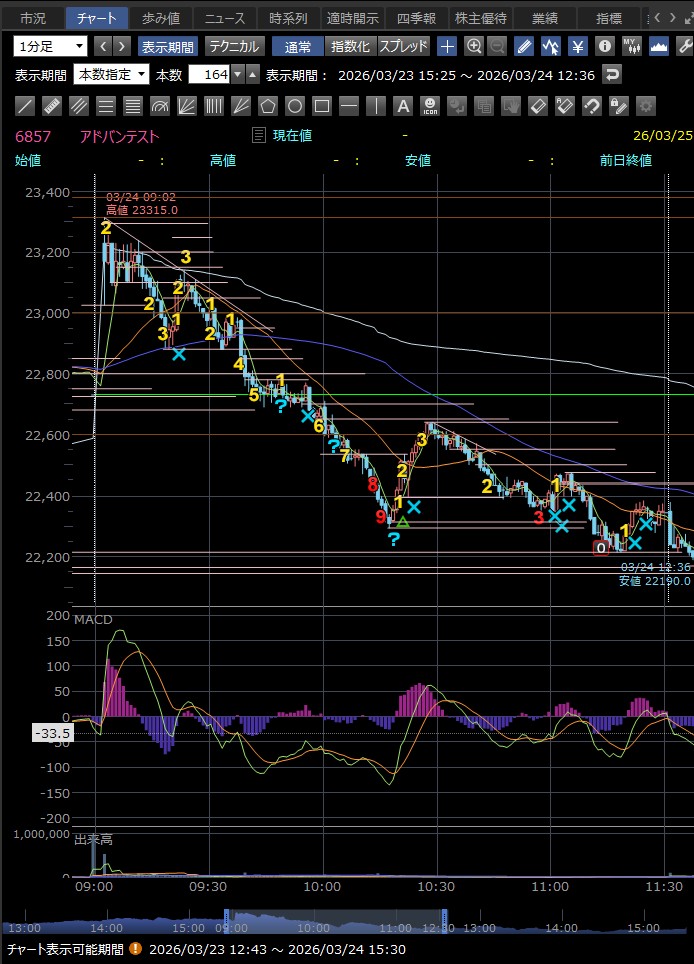Switch to the ニュース tab
The width and height of the screenshot is (694, 964).
pyautogui.click(x=224, y=18)
